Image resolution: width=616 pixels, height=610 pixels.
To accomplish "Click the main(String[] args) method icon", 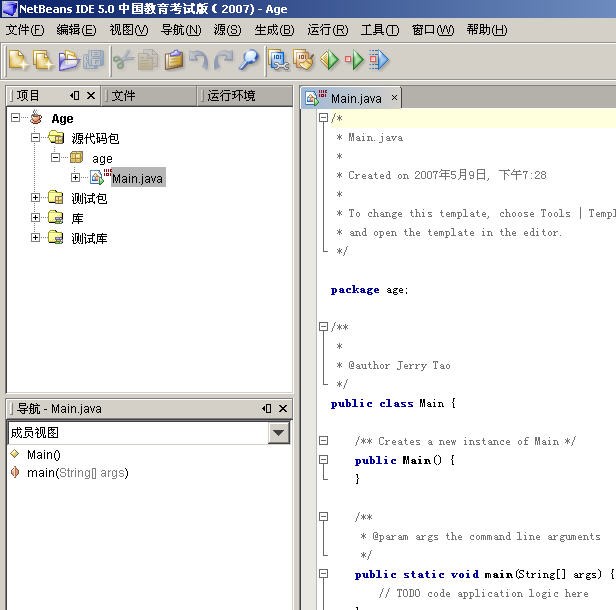I will click(15, 472).
